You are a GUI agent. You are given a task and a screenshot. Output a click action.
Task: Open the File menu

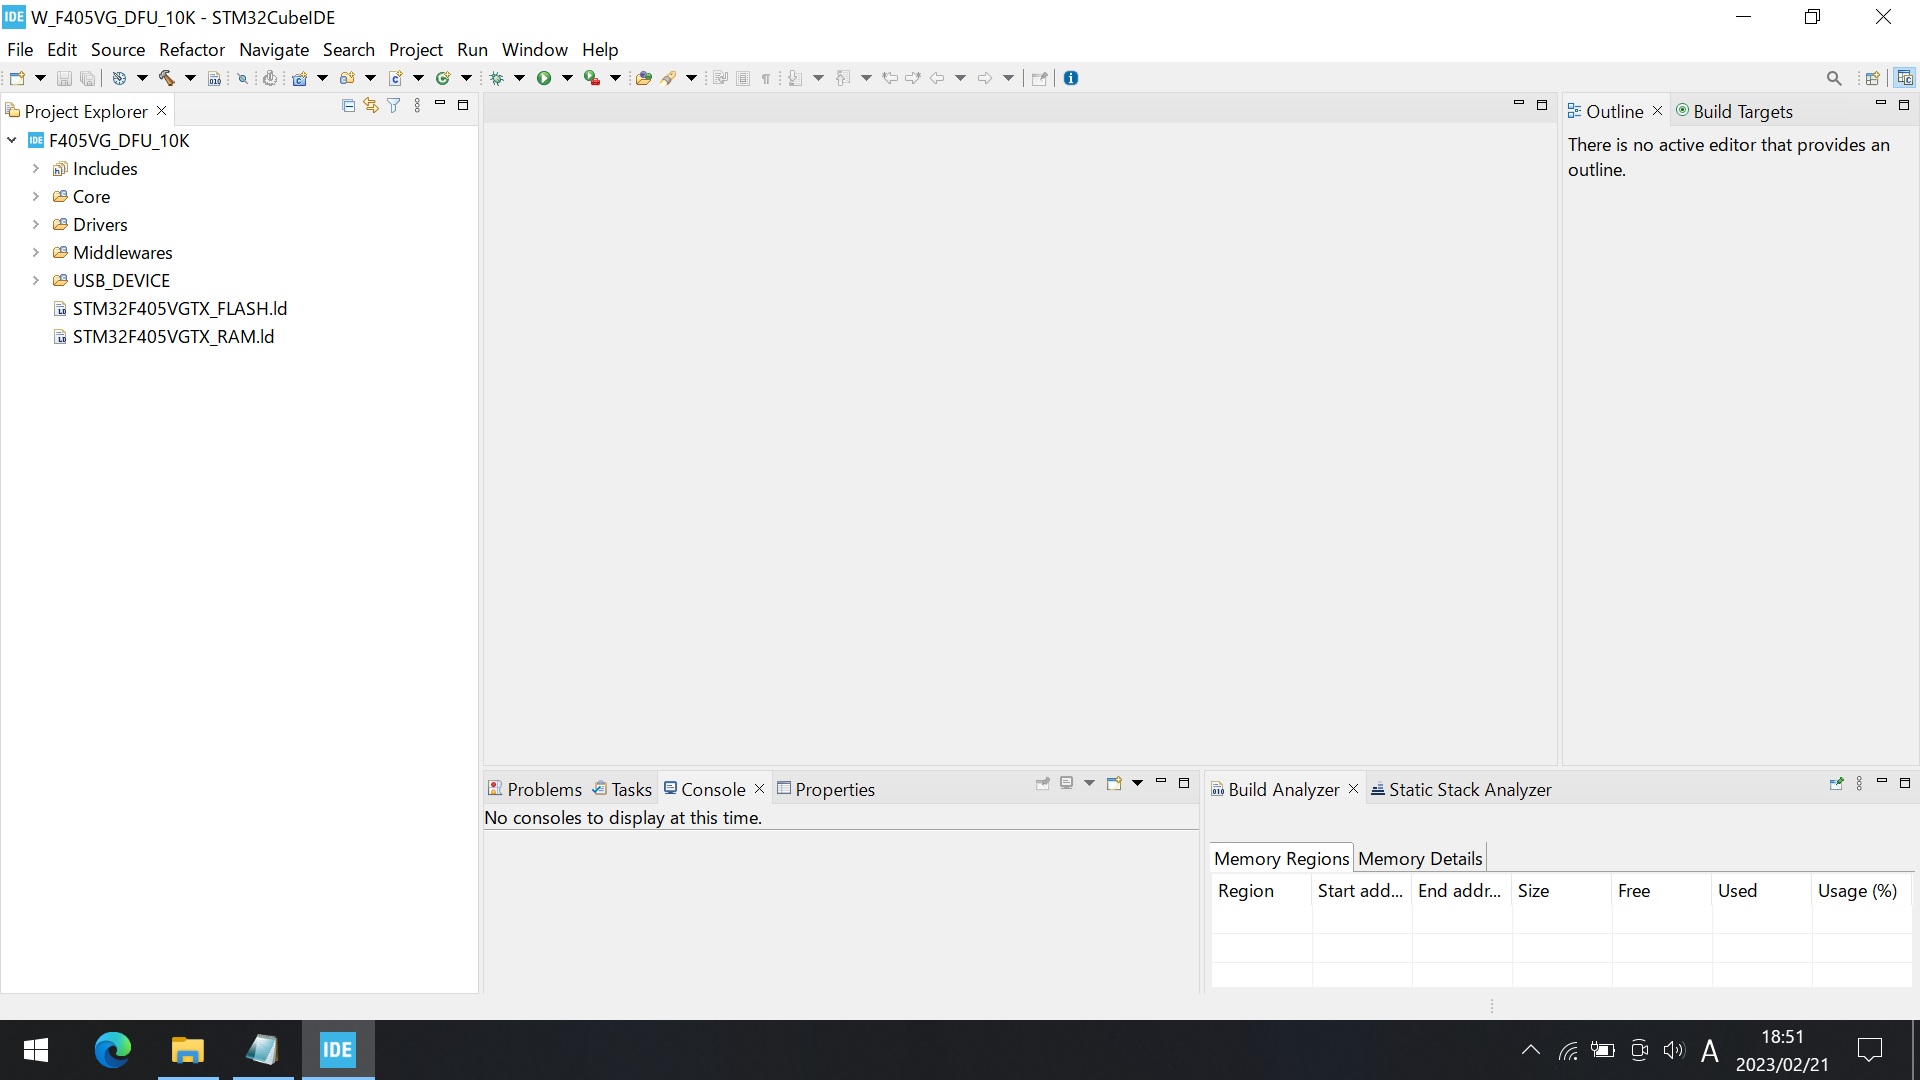pyautogui.click(x=20, y=49)
